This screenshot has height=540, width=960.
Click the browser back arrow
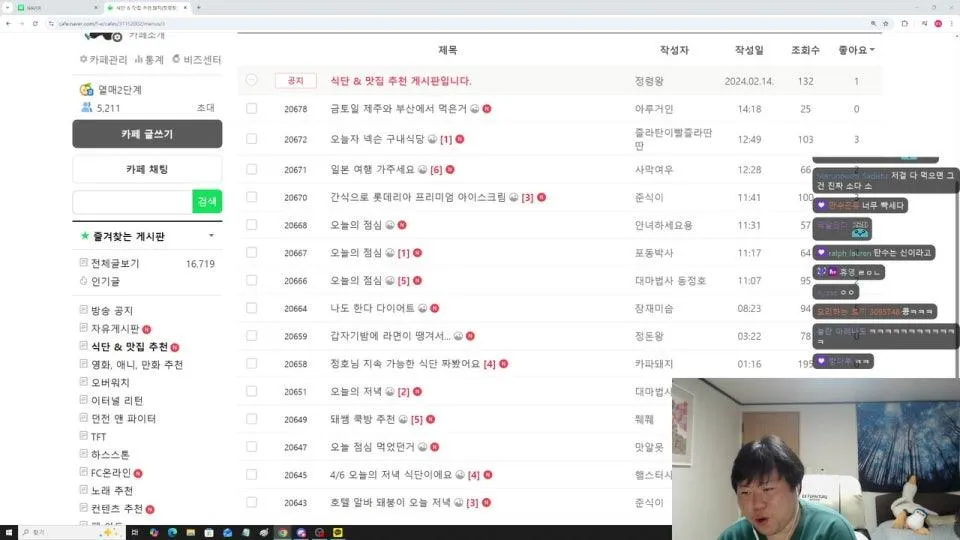point(8,23)
